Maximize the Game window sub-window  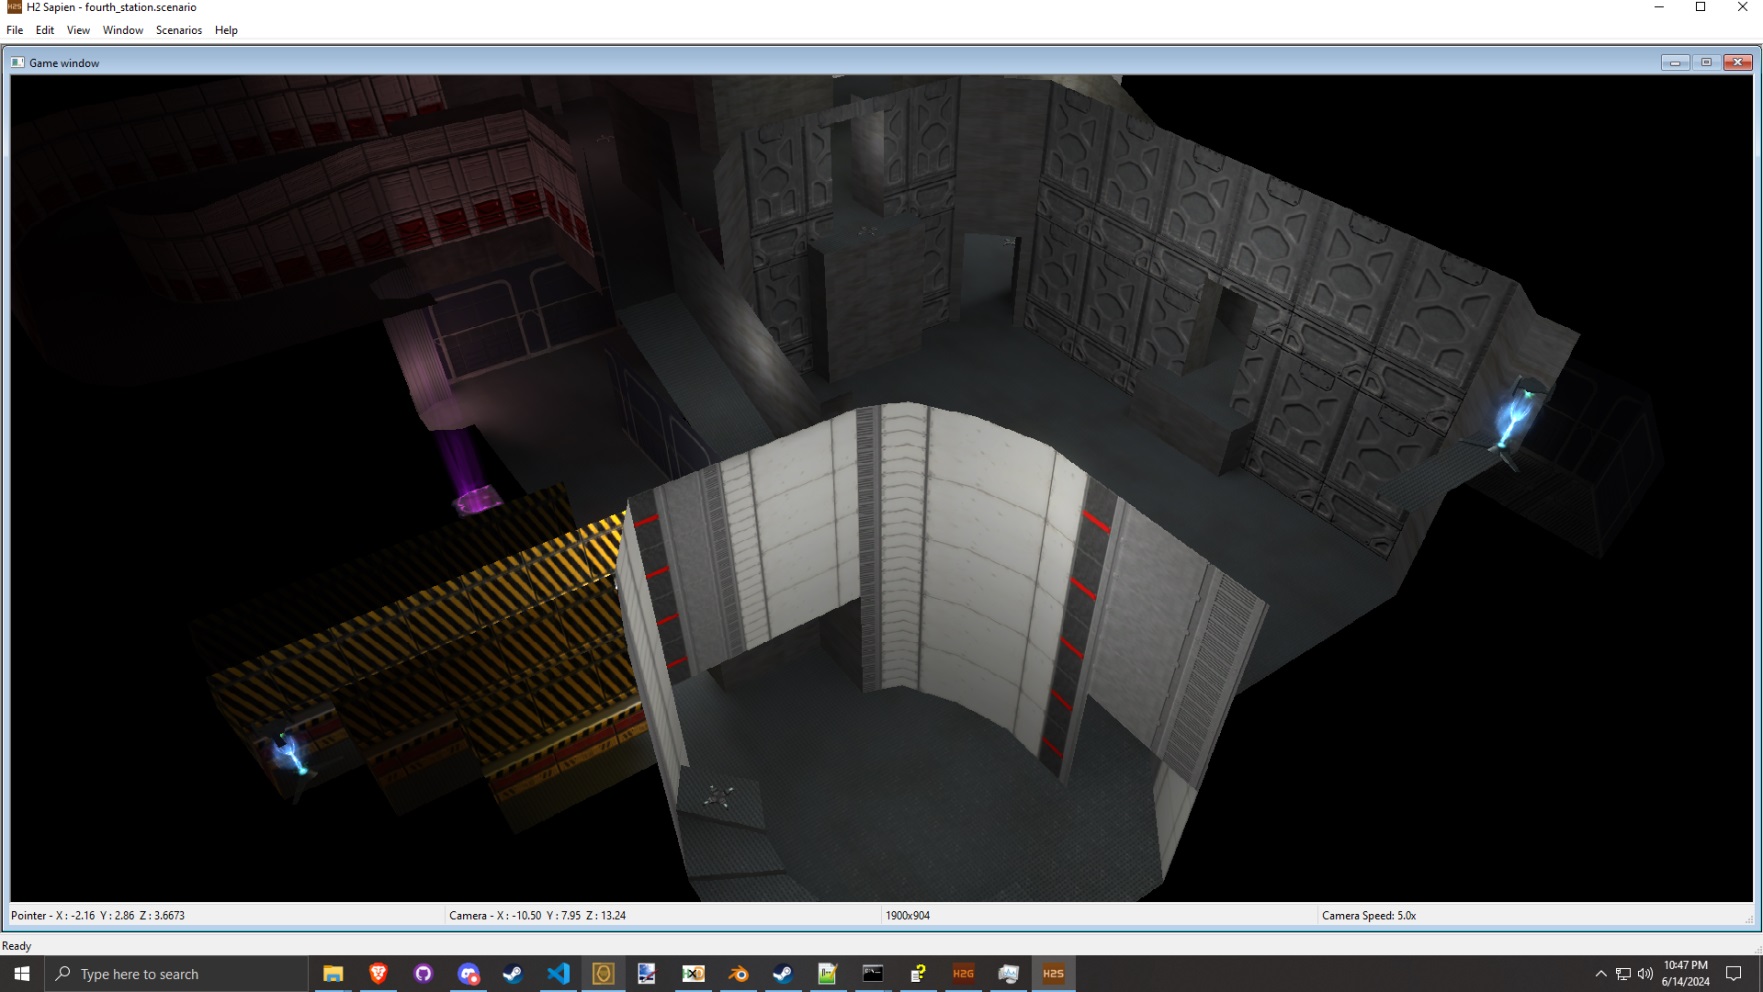(1706, 63)
